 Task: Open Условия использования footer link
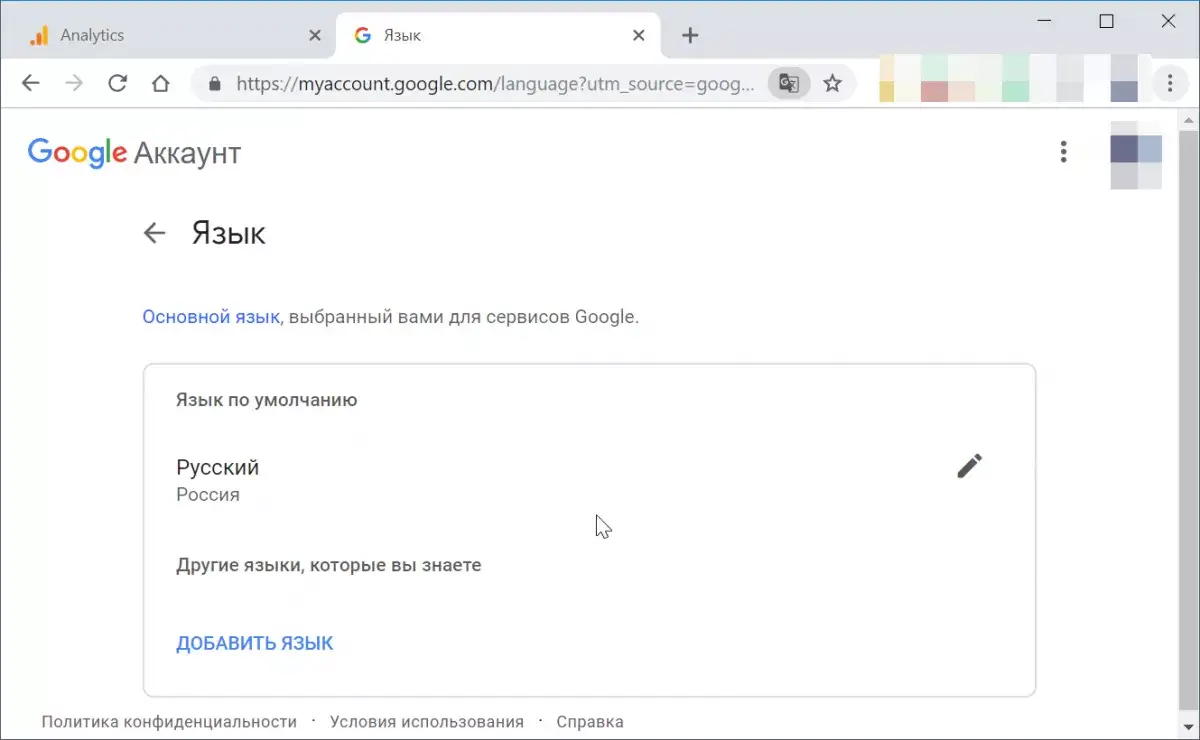tap(427, 721)
